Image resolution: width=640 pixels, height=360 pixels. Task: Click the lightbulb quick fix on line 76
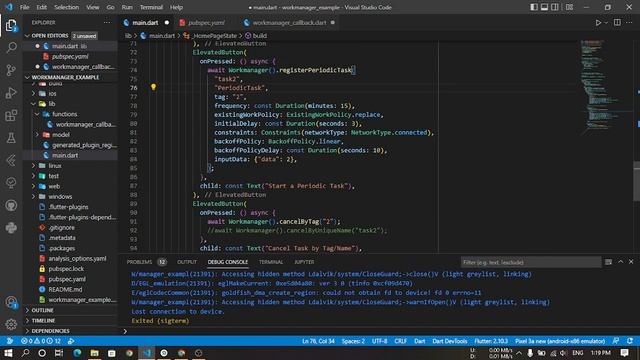153,87
